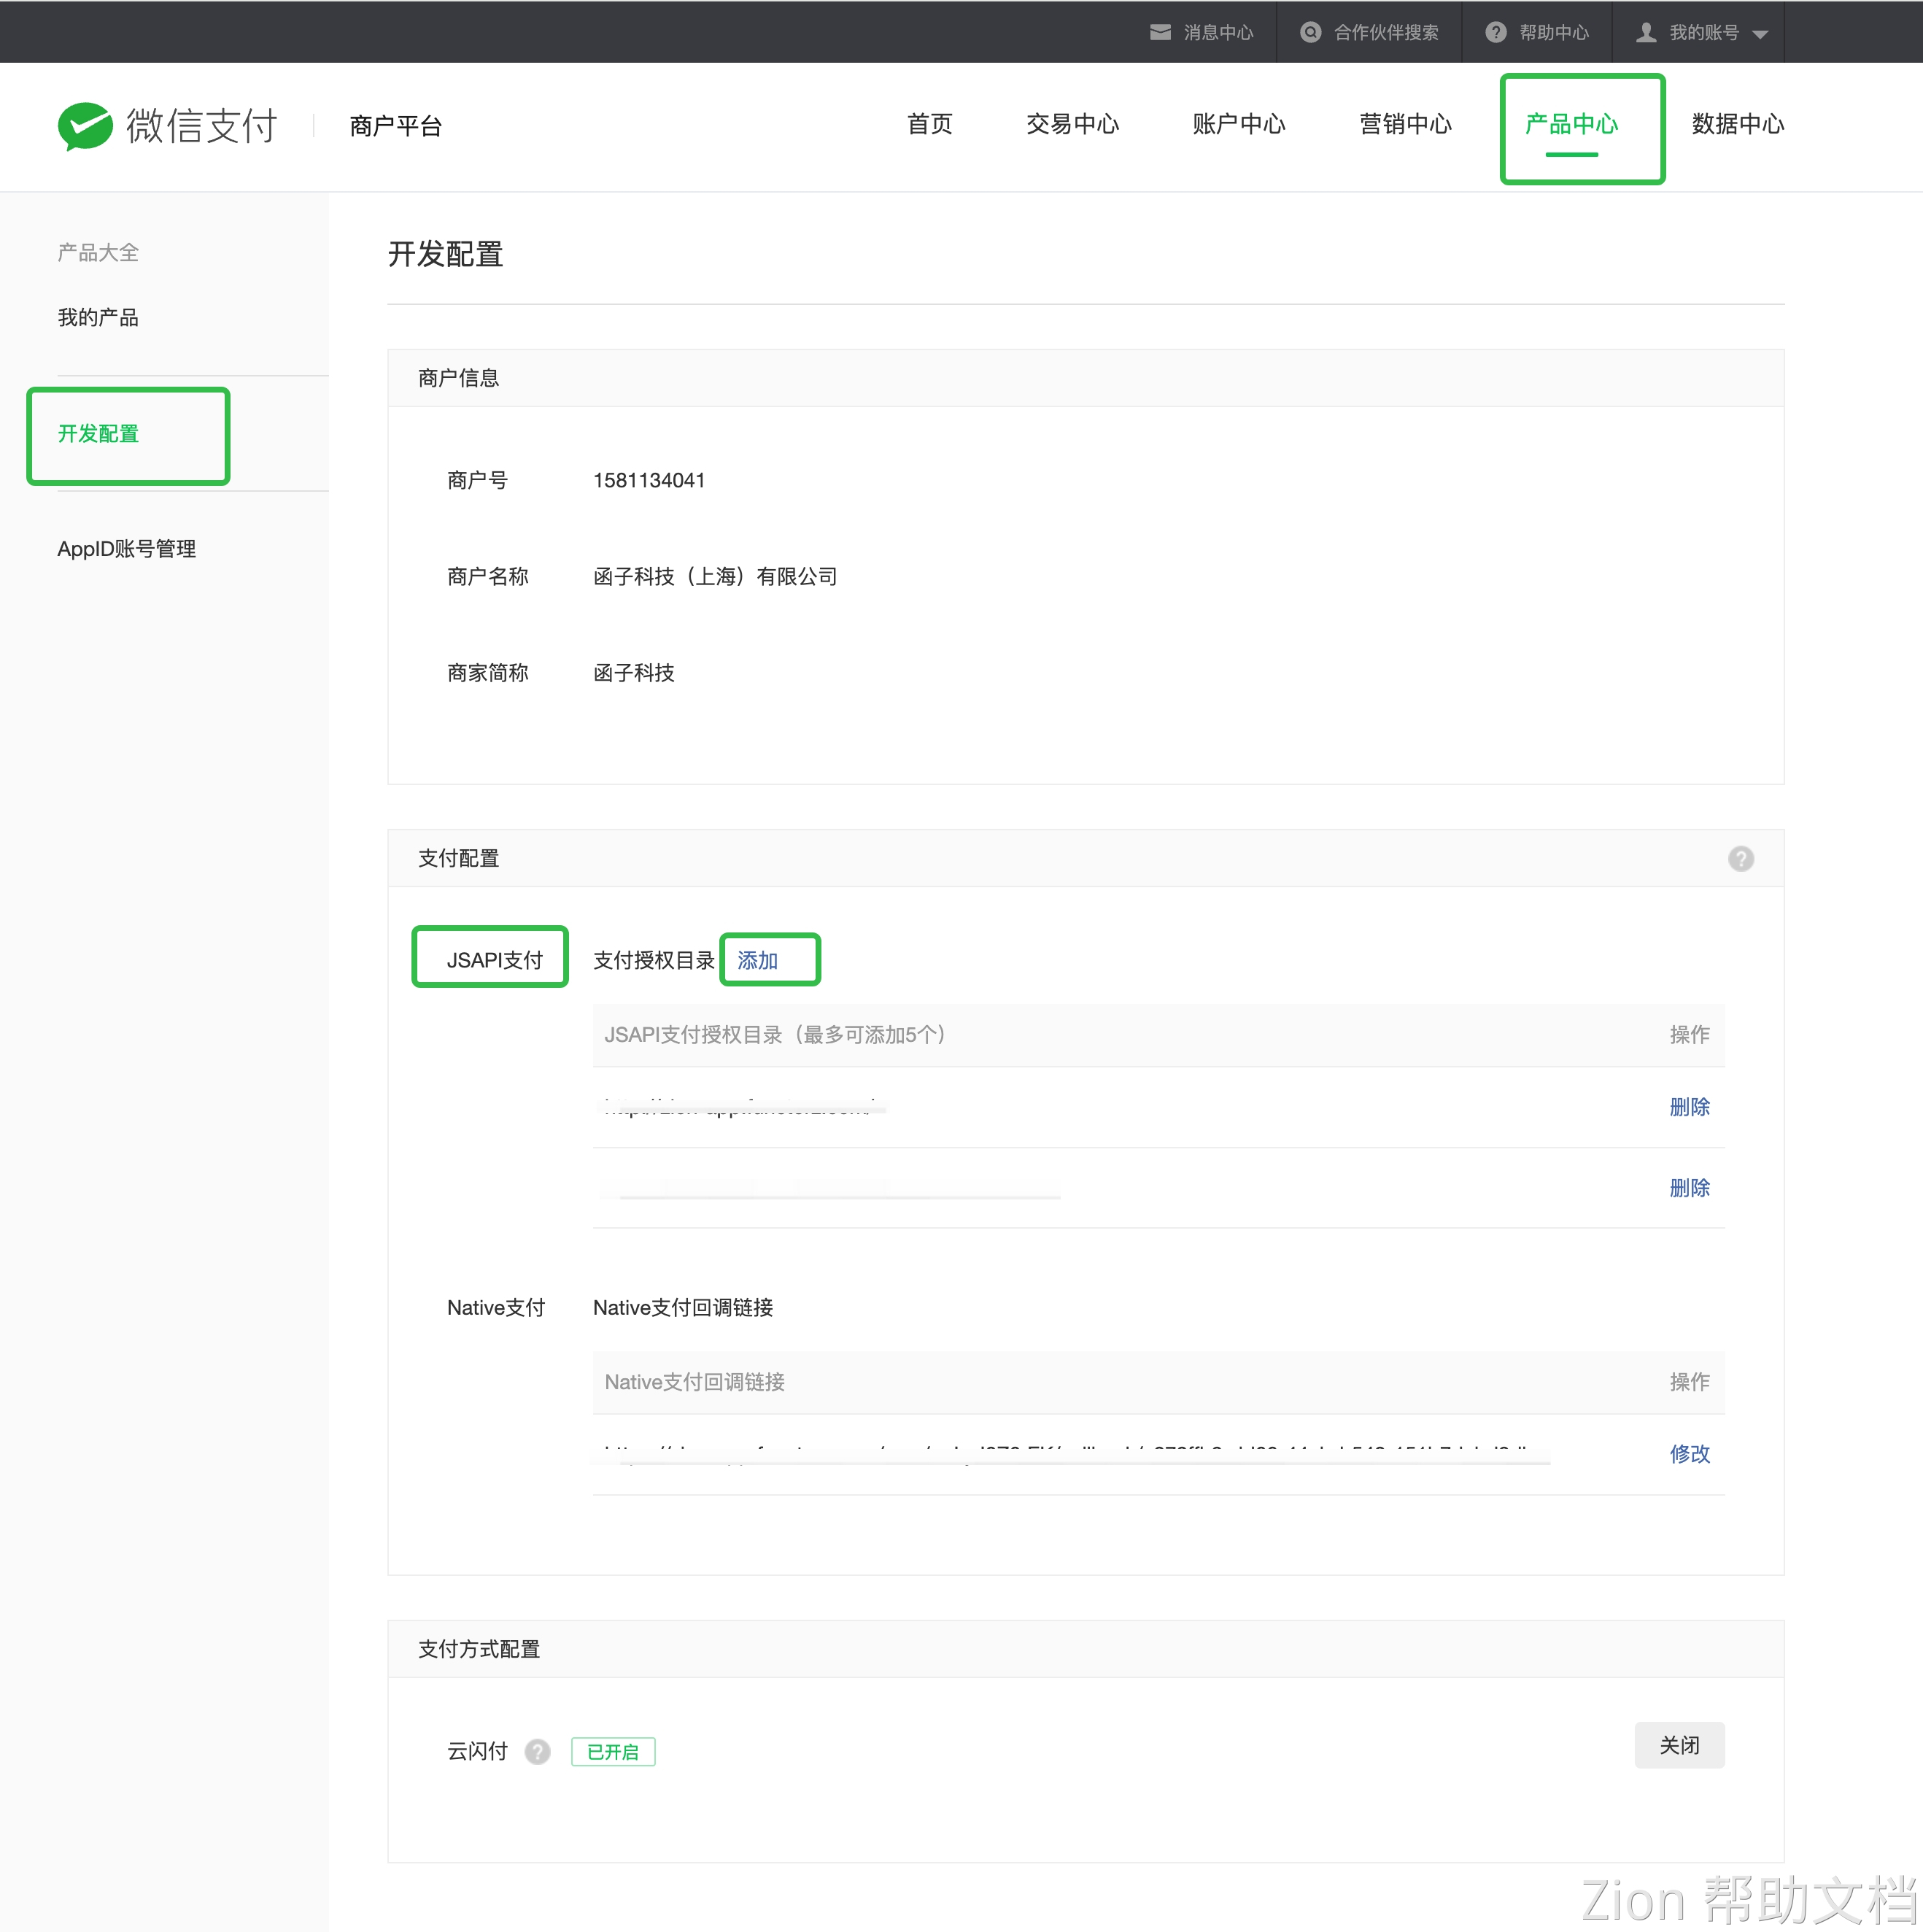1923x1932 pixels.
Task: Open the 数据中心 tab
Action: 1738,124
